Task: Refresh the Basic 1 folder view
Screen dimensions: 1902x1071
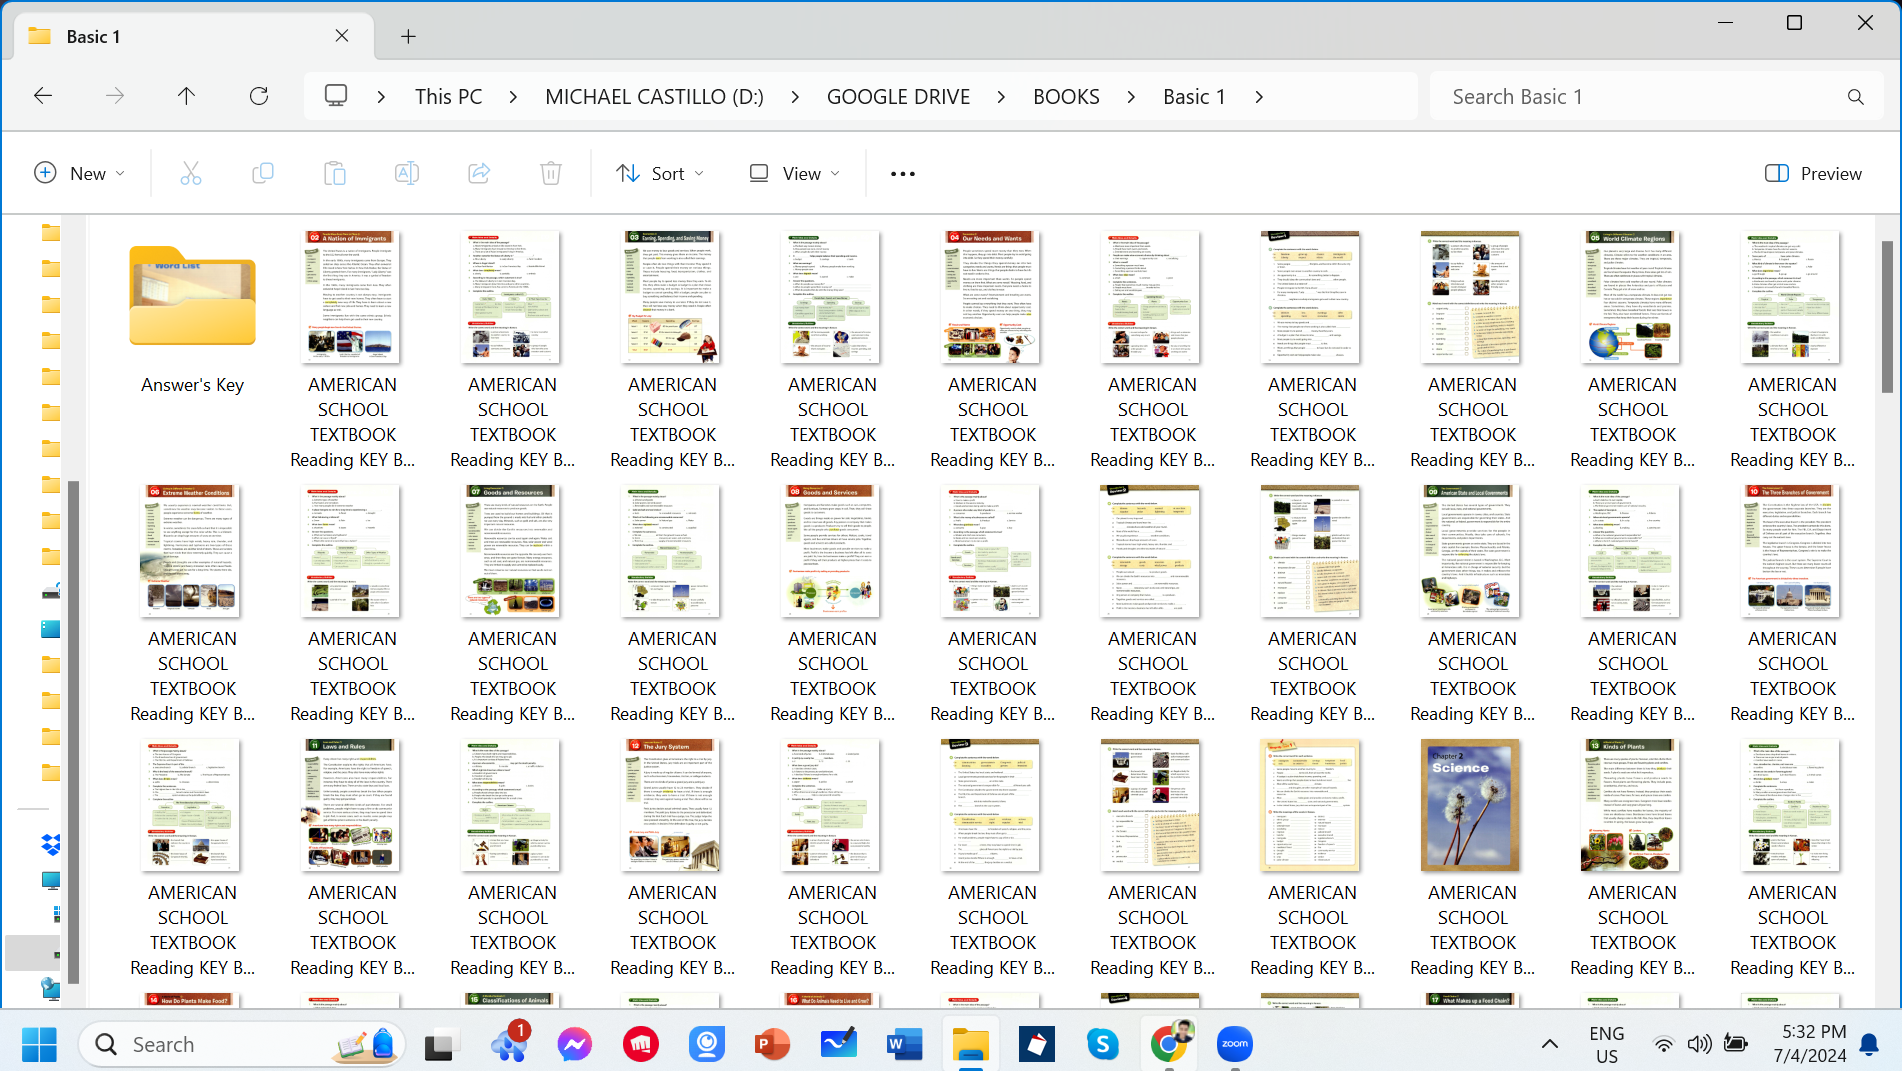Action: point(259,96)
